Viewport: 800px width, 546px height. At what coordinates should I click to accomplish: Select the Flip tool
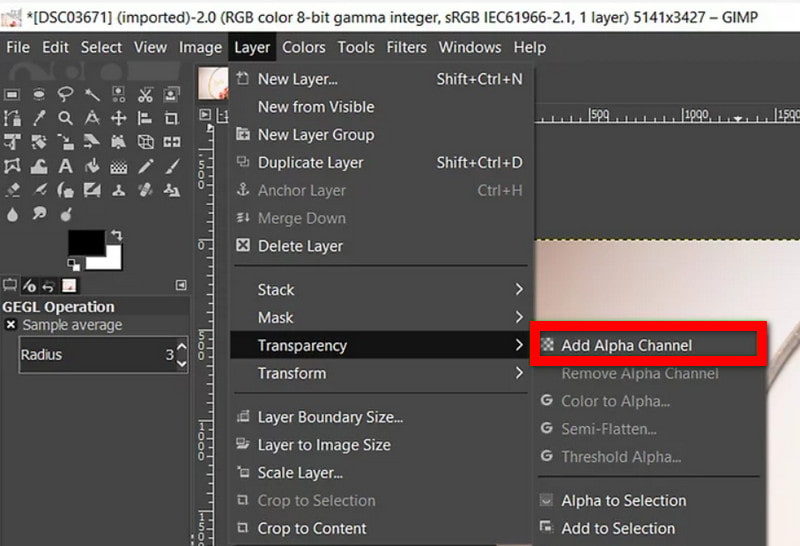coord(171,142)
